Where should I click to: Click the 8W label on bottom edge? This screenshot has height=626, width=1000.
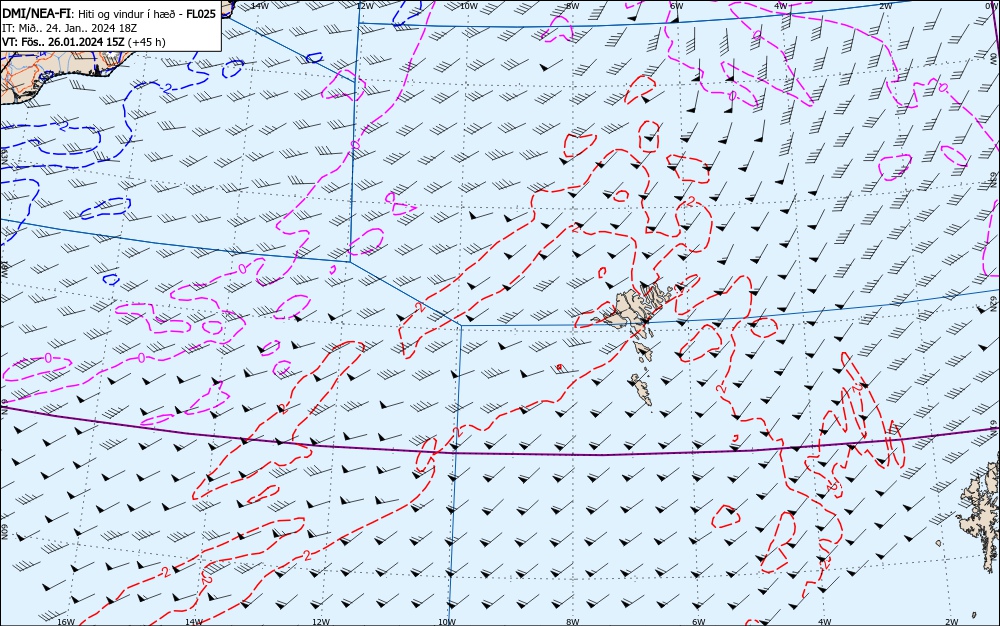pos(573,622)
